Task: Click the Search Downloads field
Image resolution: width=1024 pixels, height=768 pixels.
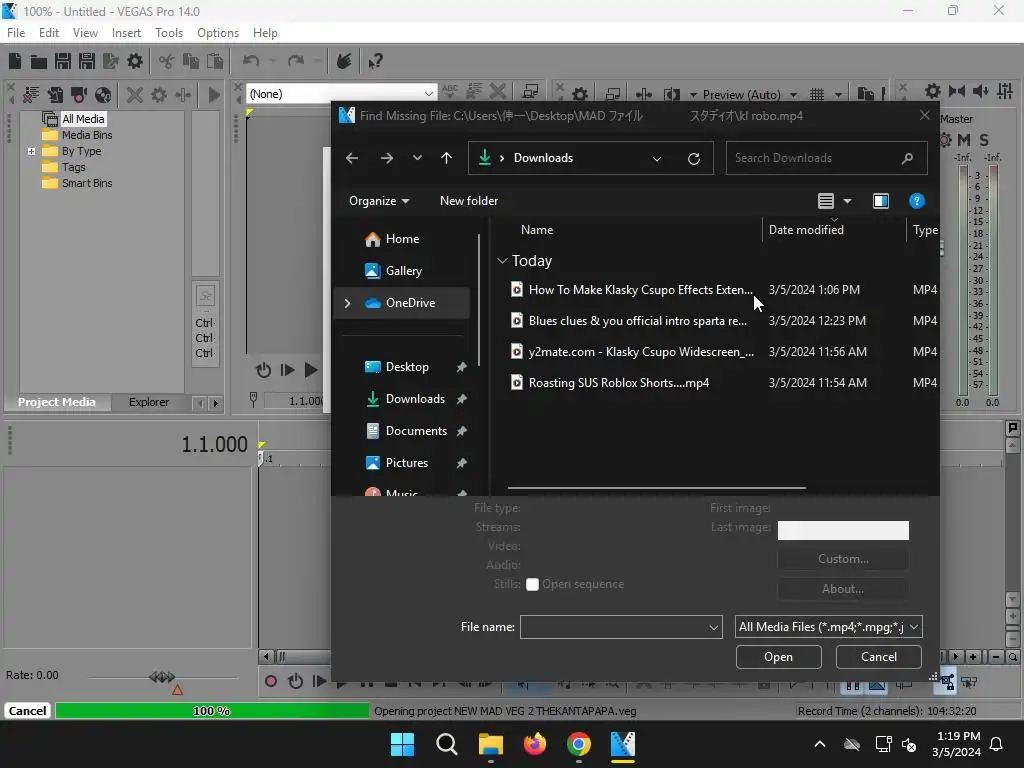Action: [826, 159]
